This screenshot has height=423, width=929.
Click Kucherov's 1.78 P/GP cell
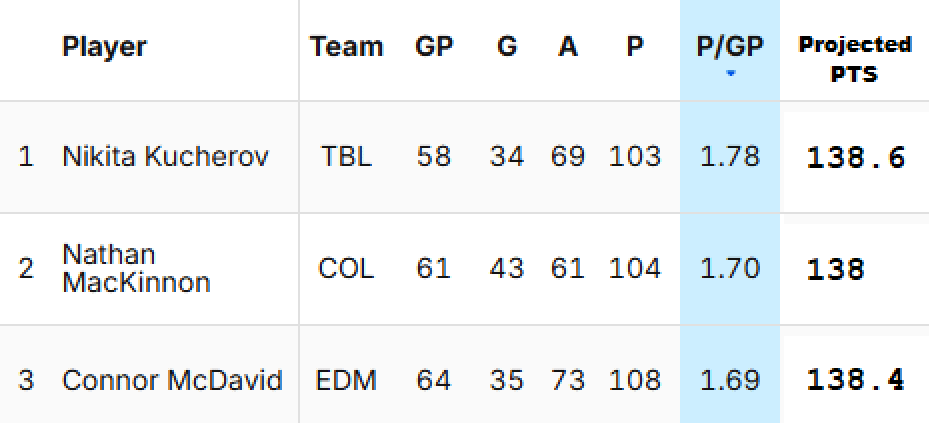pyautogui.click(x=730, y=157)
